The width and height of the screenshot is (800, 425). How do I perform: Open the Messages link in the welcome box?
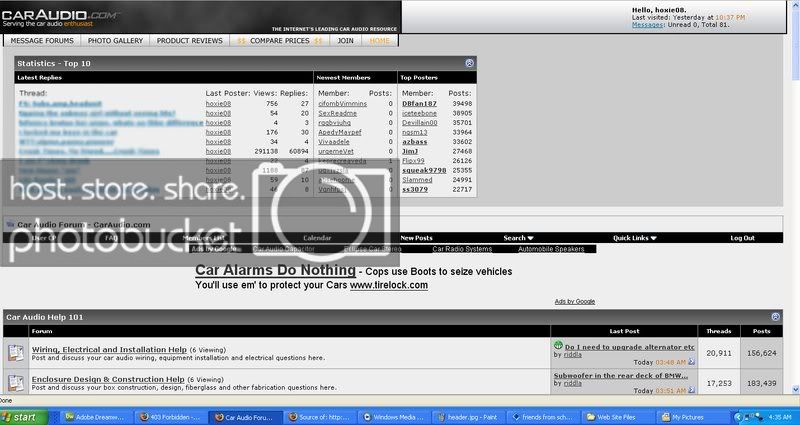648,24
